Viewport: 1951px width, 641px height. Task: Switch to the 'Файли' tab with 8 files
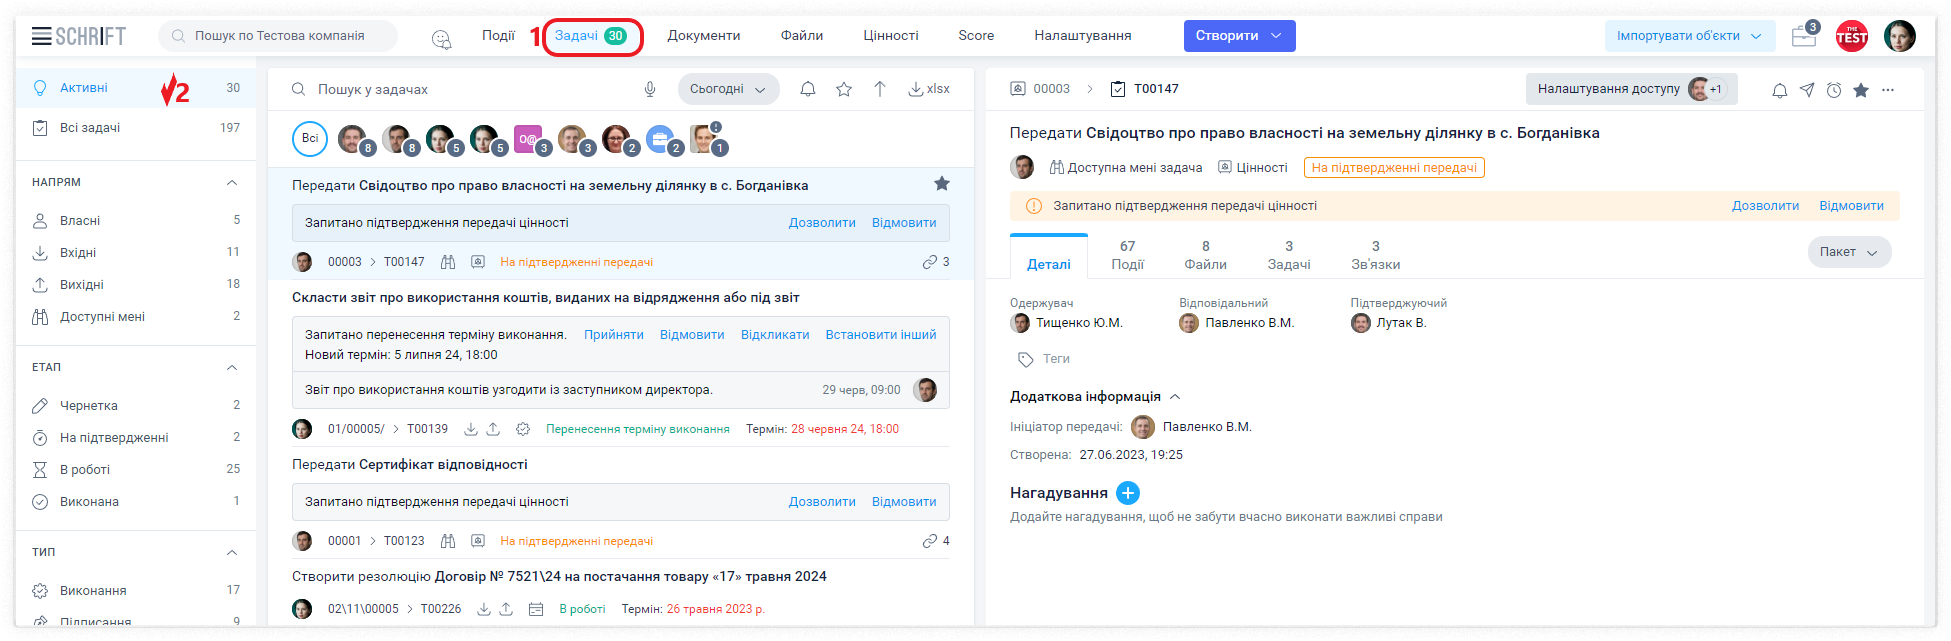point(1205,255)
